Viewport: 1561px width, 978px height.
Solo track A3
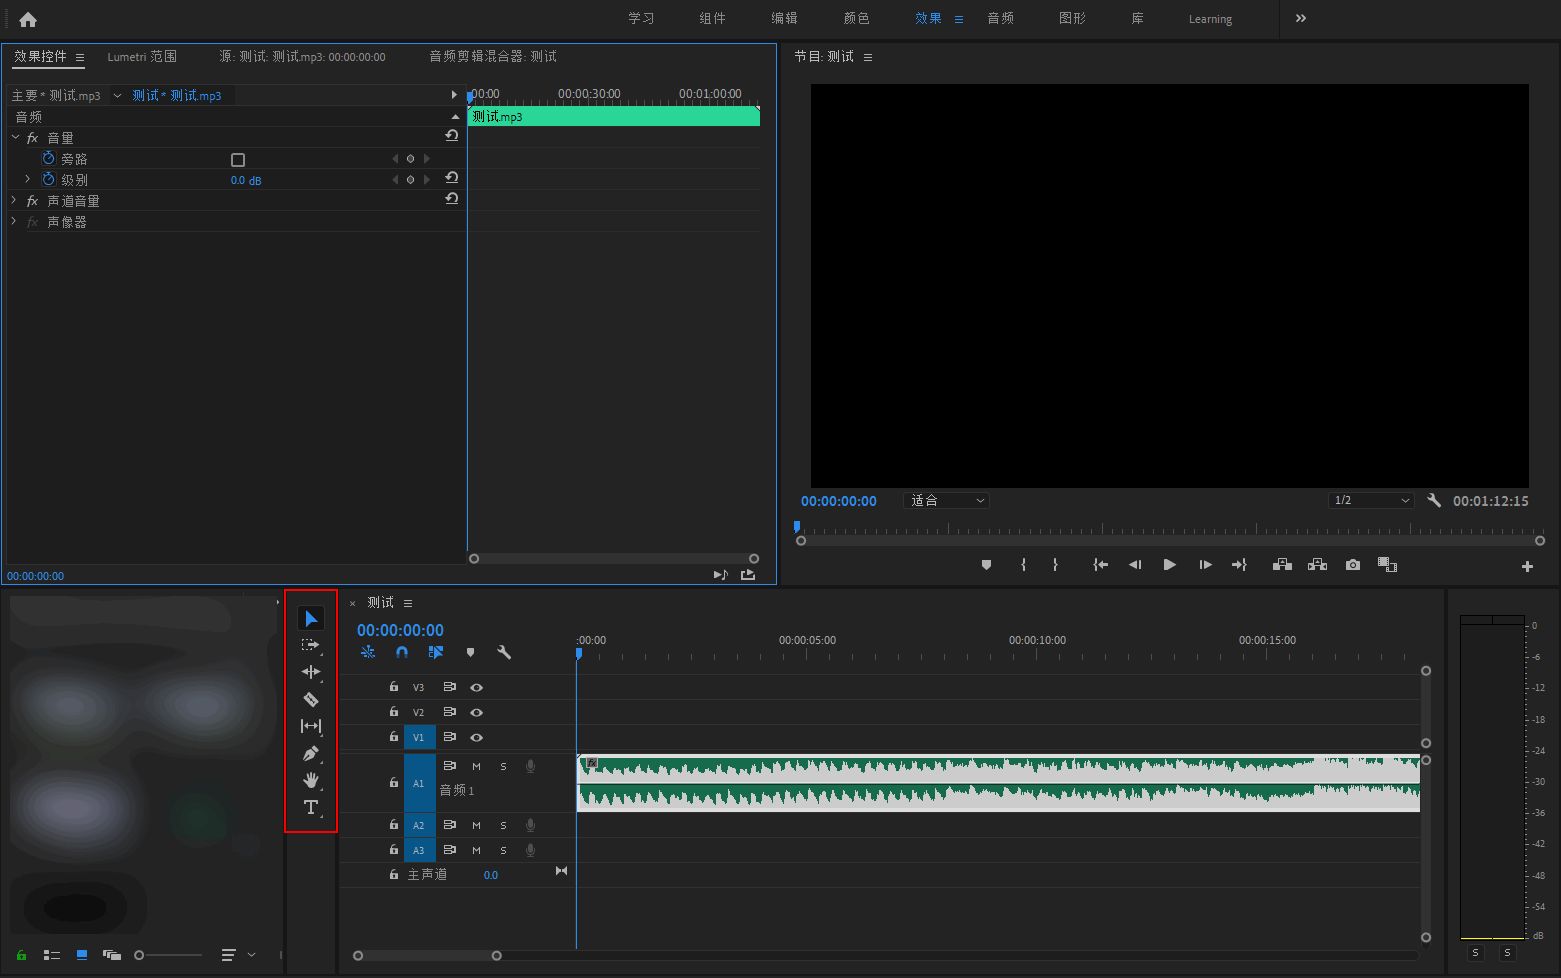click(503, 851)
